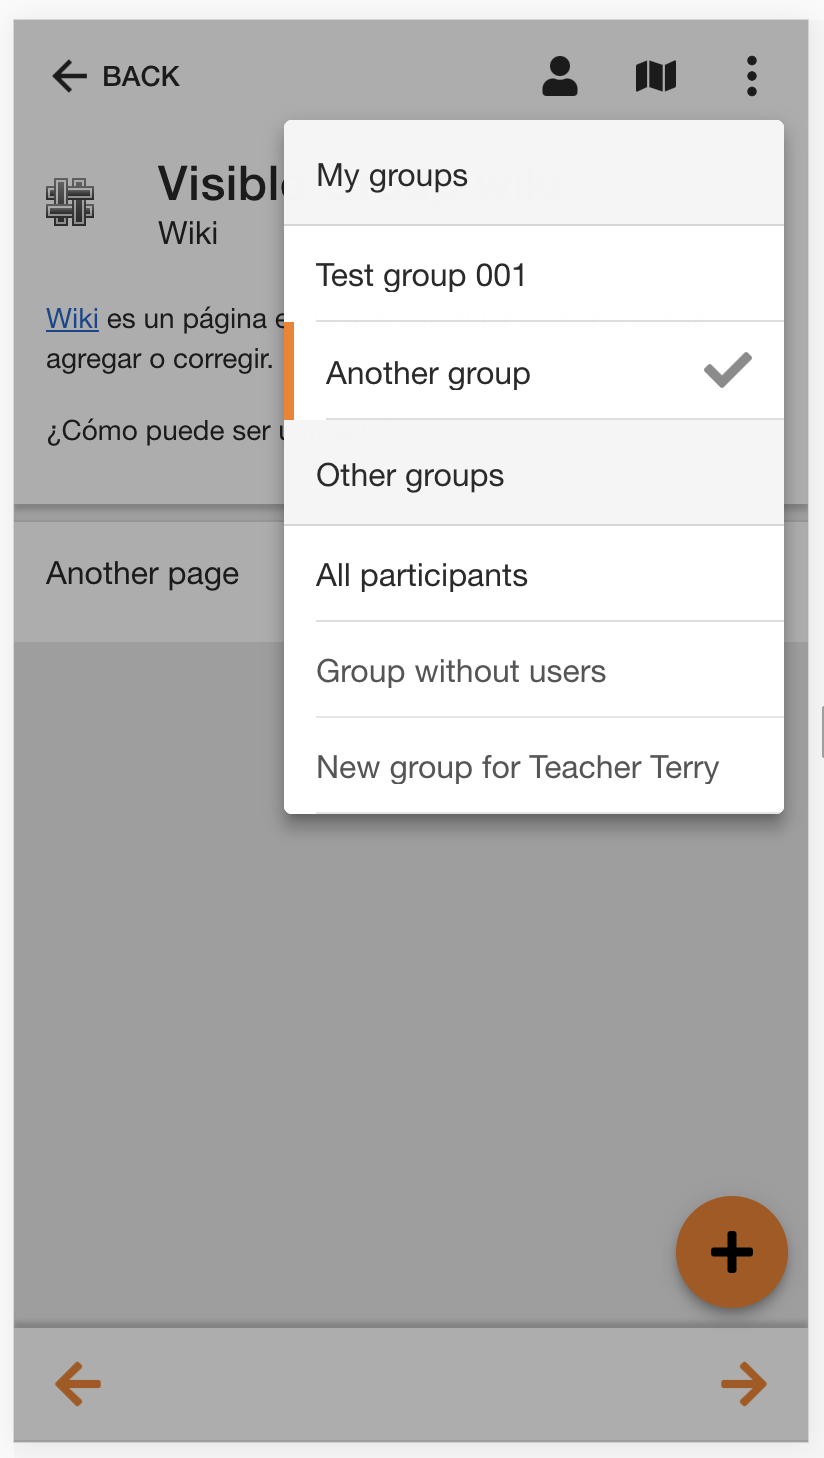824x1458 pixels.
Task: Click the BACK text button
Action: tap(141, 76)
